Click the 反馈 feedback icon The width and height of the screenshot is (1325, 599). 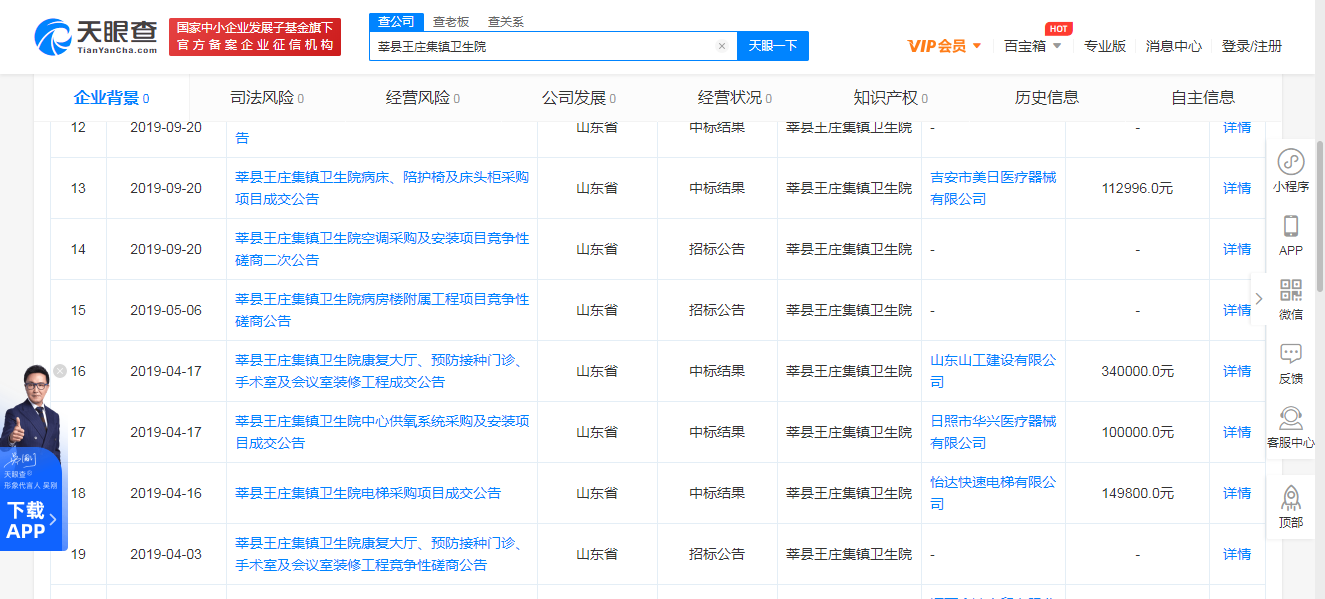[1290, 355]
